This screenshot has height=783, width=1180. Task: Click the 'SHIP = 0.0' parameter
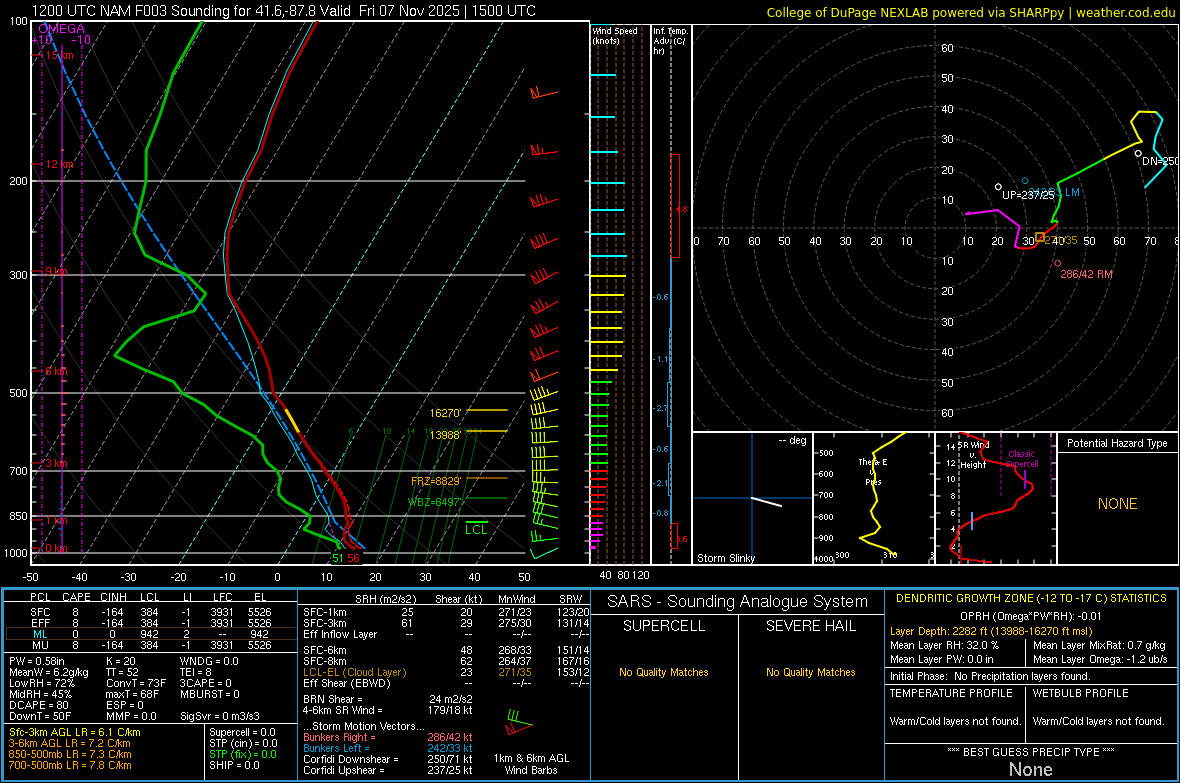pyautogui.click(x=234, y=765)
